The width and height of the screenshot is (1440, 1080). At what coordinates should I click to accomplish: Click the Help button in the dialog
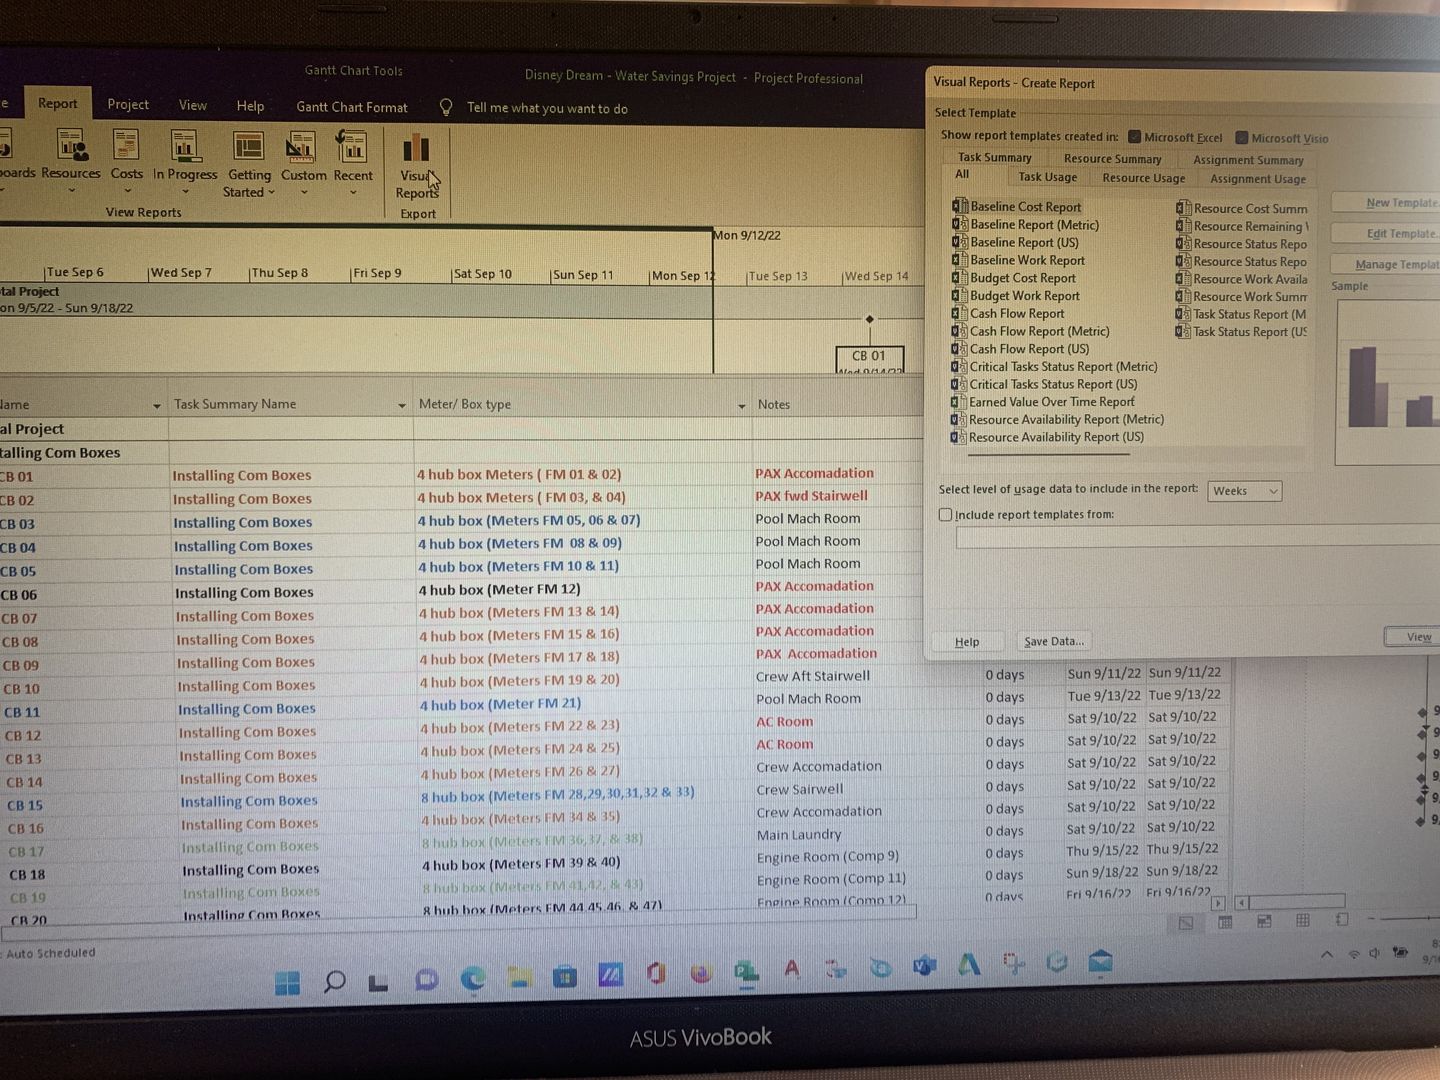point(967,642)
